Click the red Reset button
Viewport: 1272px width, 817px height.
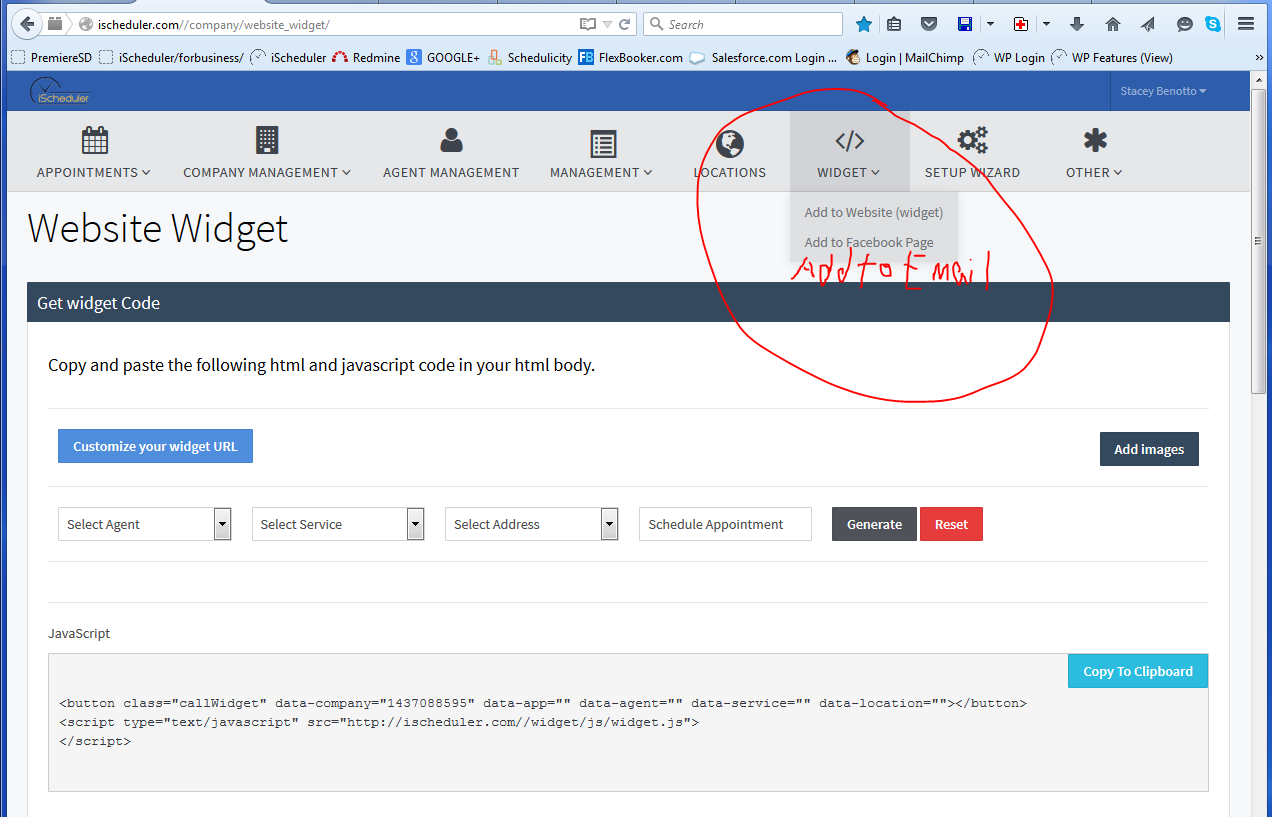coord(951,524)
